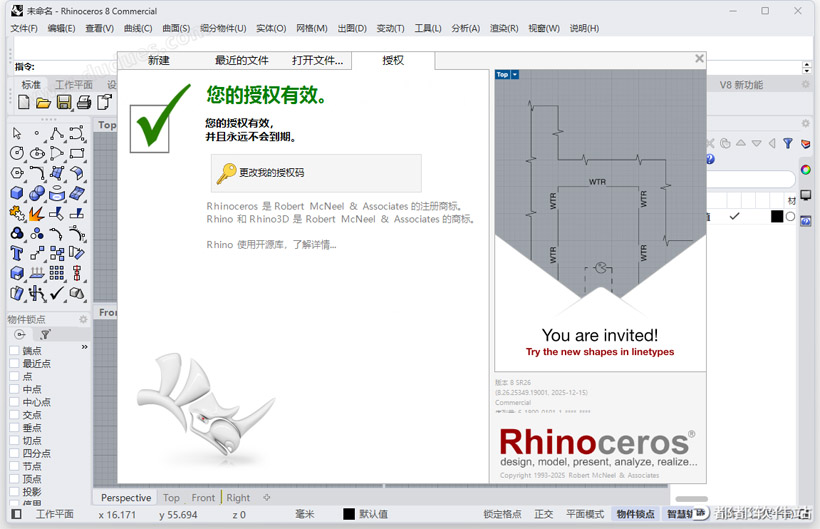Screen dimensions: 820x529
Task: Click the 了解详情... open source link
Action: 314,245
